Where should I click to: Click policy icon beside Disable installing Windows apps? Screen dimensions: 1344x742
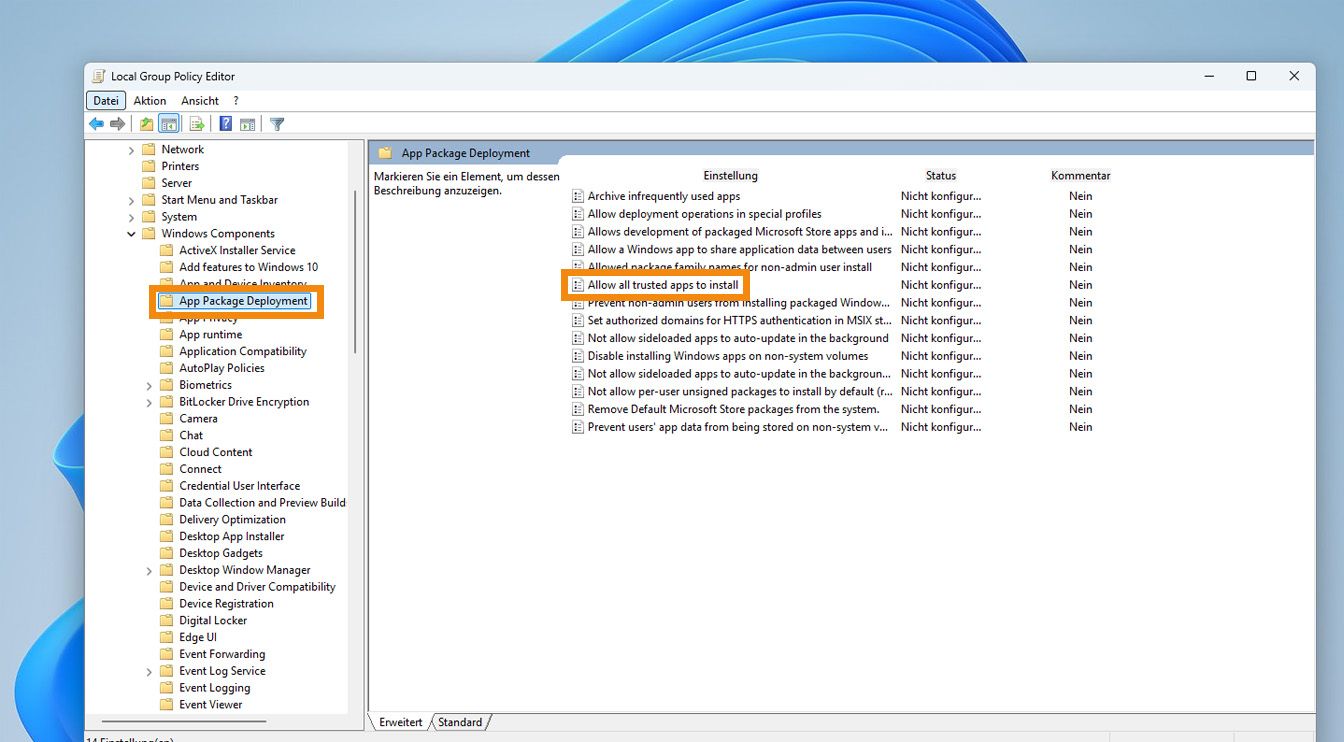(x=577, y=356)
